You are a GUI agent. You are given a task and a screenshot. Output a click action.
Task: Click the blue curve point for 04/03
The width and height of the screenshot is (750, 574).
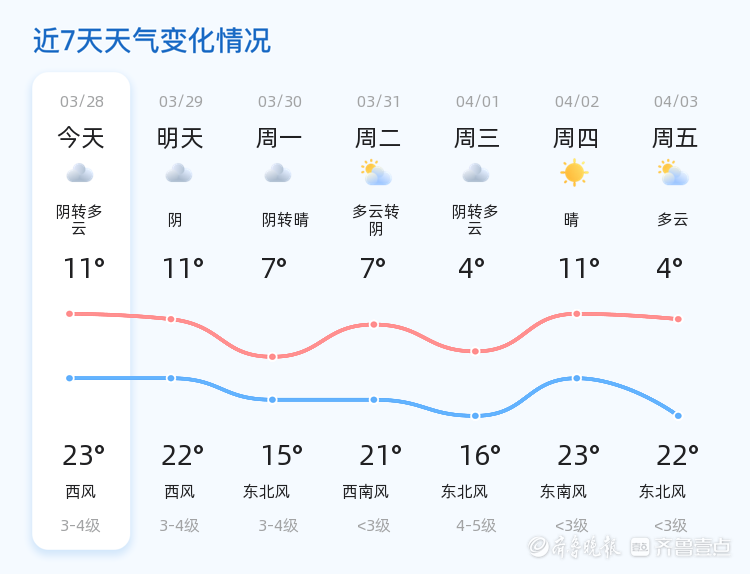coord(678,415)
